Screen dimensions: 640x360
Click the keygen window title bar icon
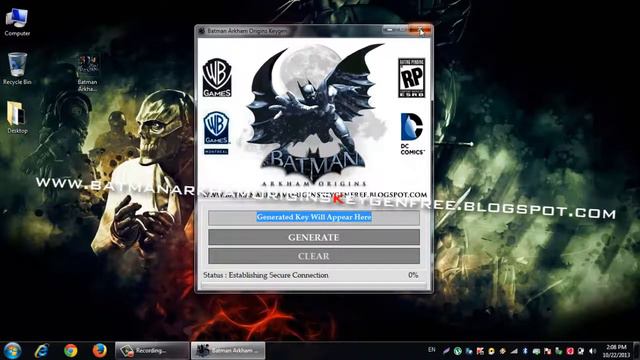pos(201,31)
